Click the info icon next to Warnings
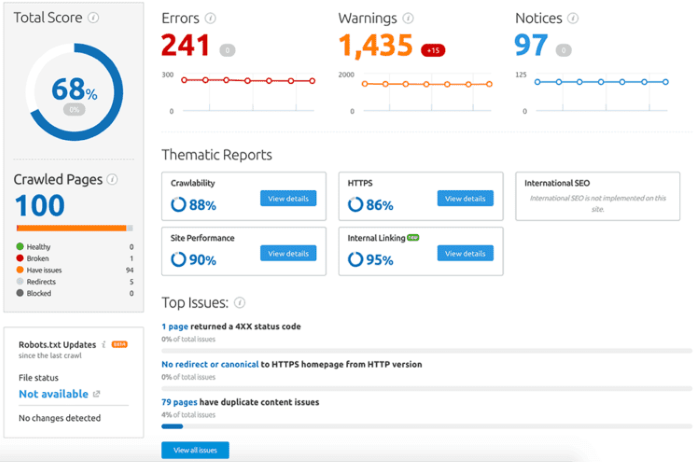Image resolution: width=700 pixels, height=462 pixels. (408, 18)
